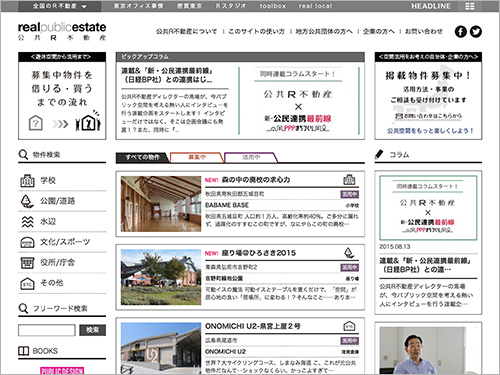Open the toolbox link in top bar
The height and width of the screenshot is (375, 500).
pos(273,6)
